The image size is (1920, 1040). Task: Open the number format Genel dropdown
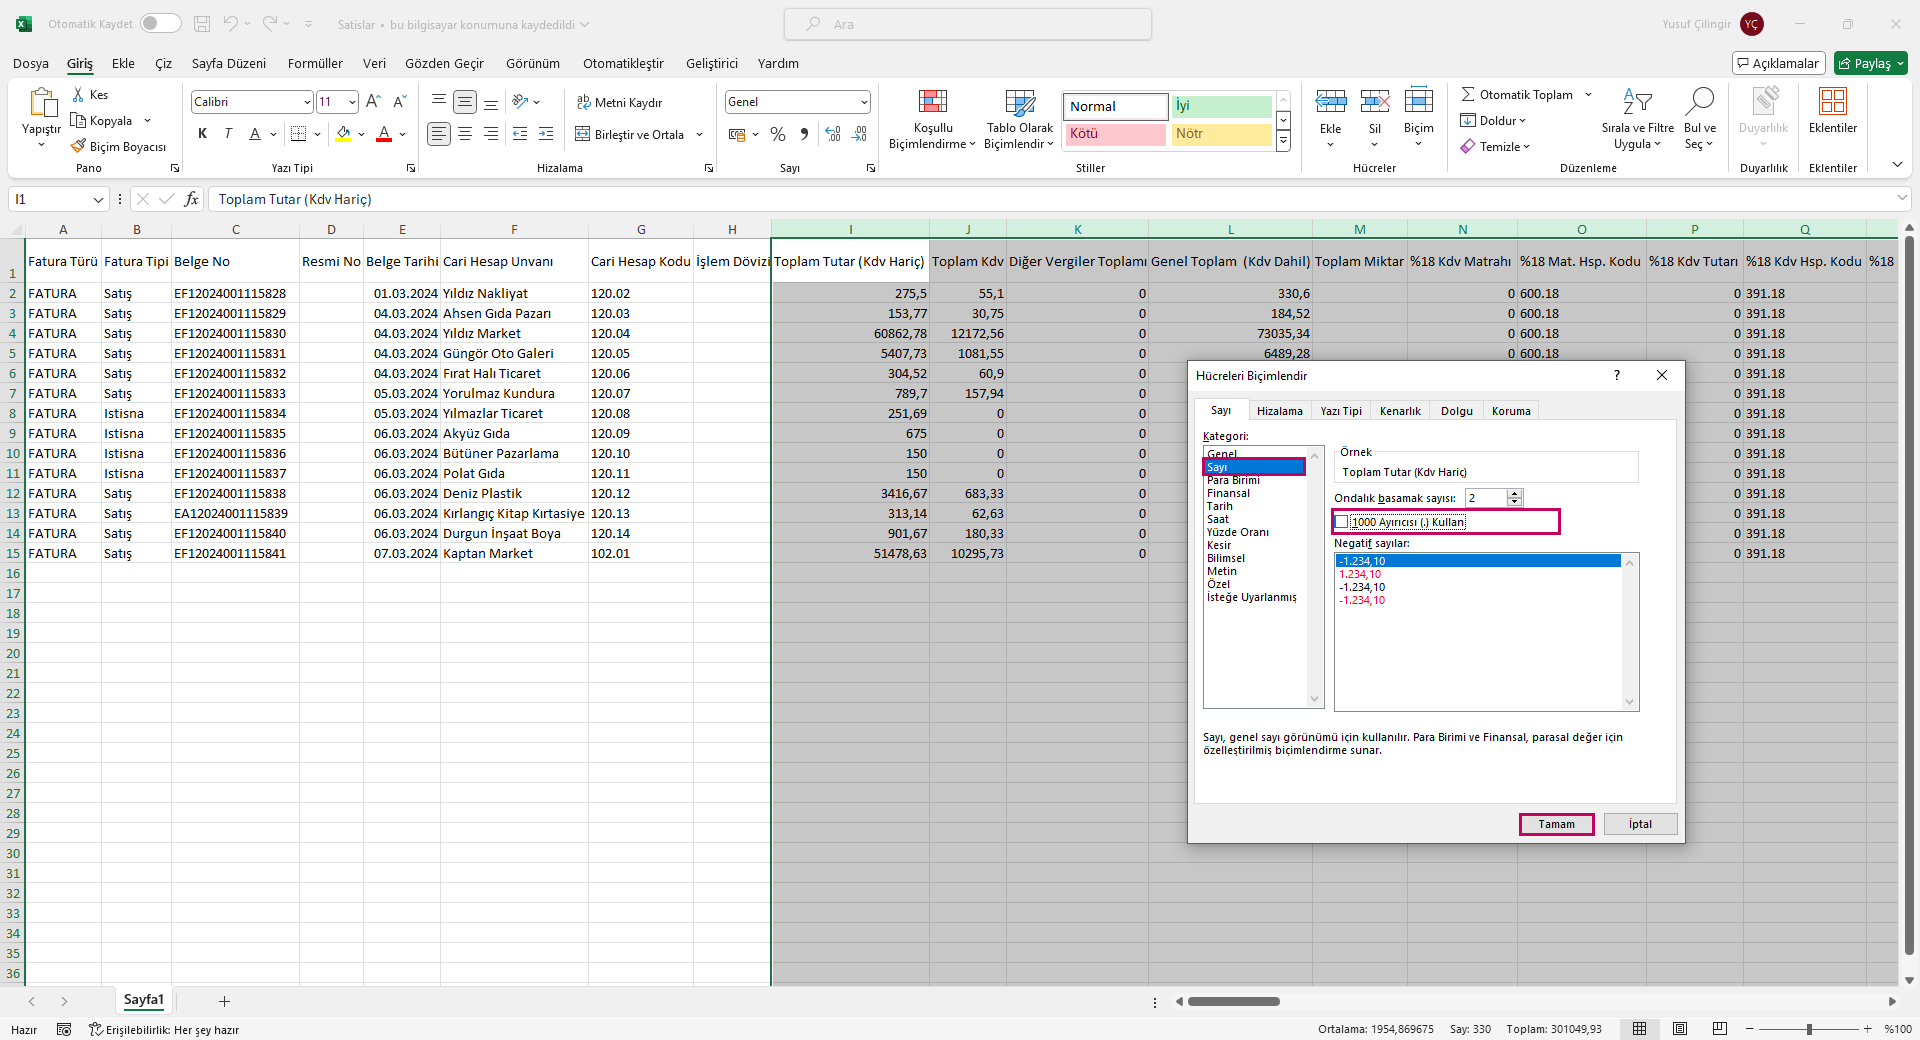click(864, 102)
